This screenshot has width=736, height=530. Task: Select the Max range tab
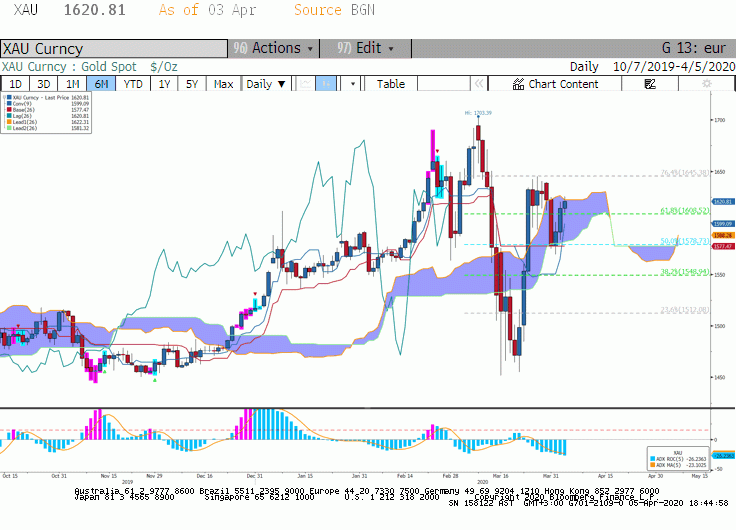(223, 84)
